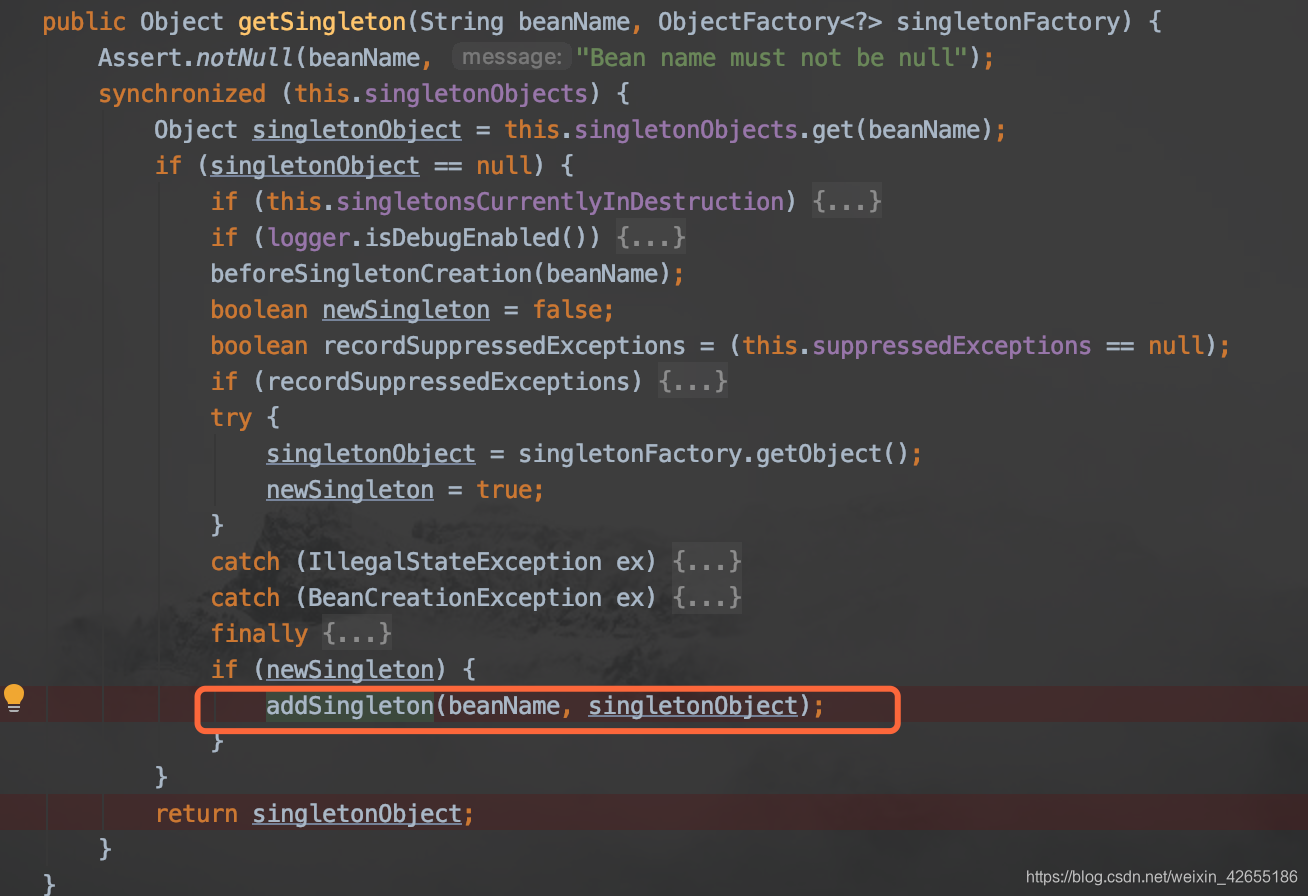Viewport: 1308px width, 896px height.
Task: Click the synchronized keyword
Action: click(182, 94)
